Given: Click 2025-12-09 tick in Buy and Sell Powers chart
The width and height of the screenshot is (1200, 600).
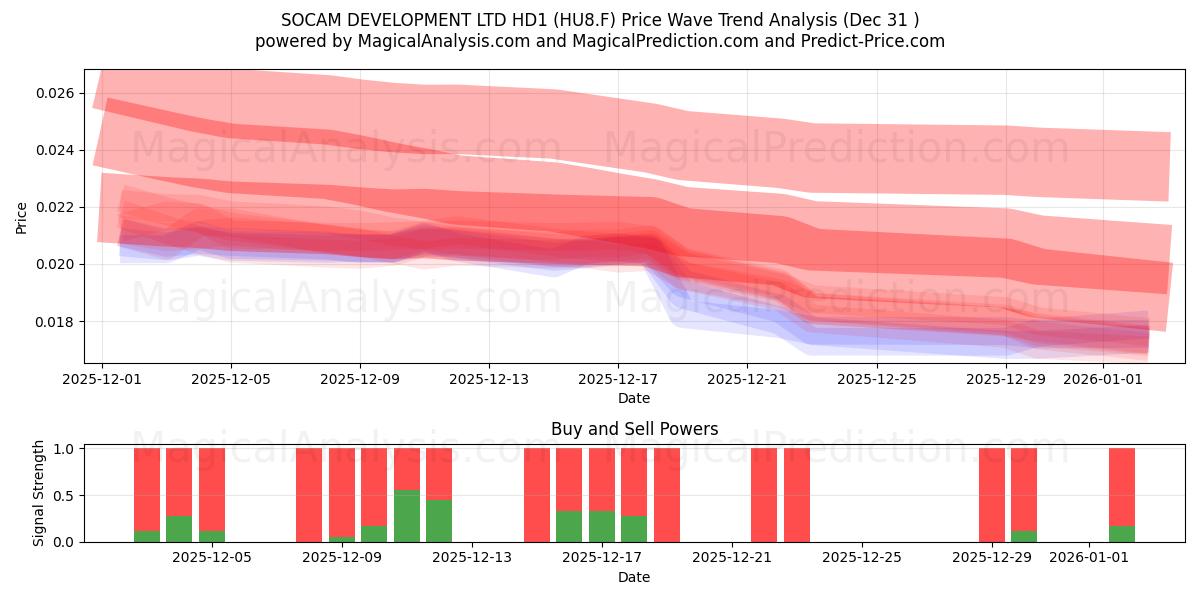Looking at the screenshot, I should [x=344, y=558].
